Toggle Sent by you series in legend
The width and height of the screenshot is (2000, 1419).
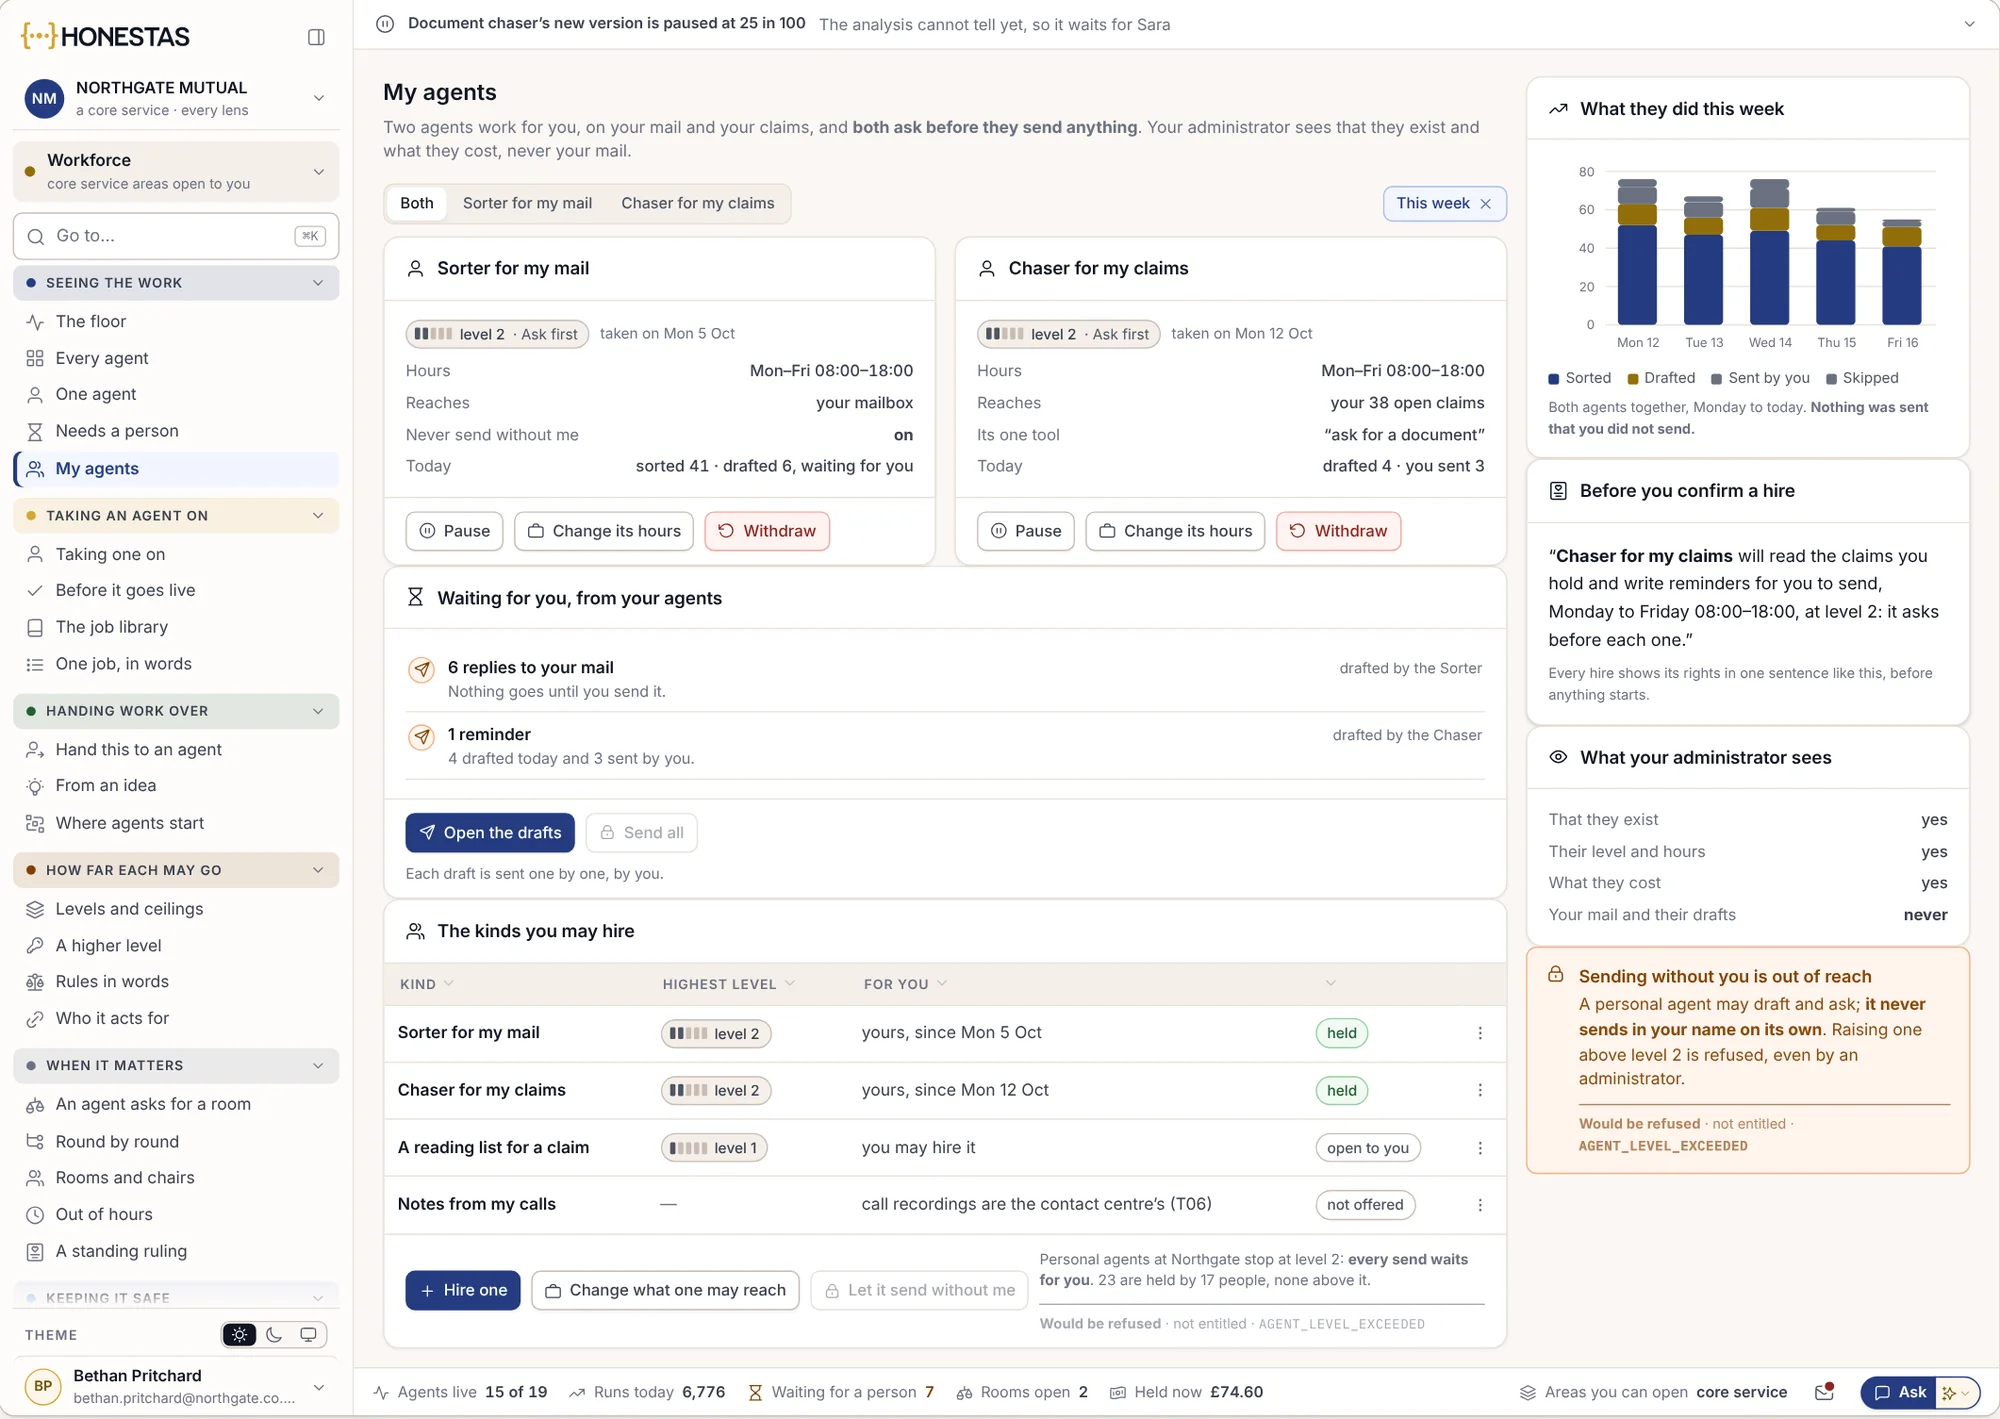pos(1760,378)
